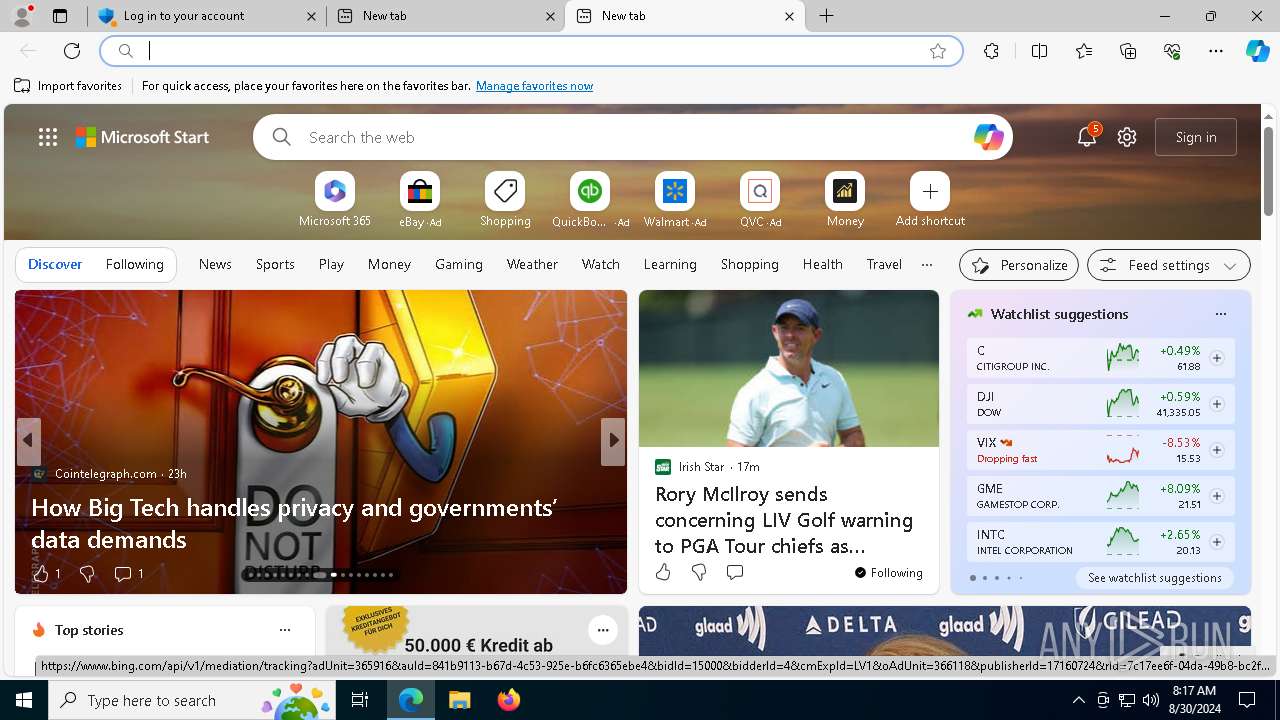The width and height of the screenshot is (1280, 720).
Task: Switch to the 'Log in to your account' tab
Action: tap(207, 16)
